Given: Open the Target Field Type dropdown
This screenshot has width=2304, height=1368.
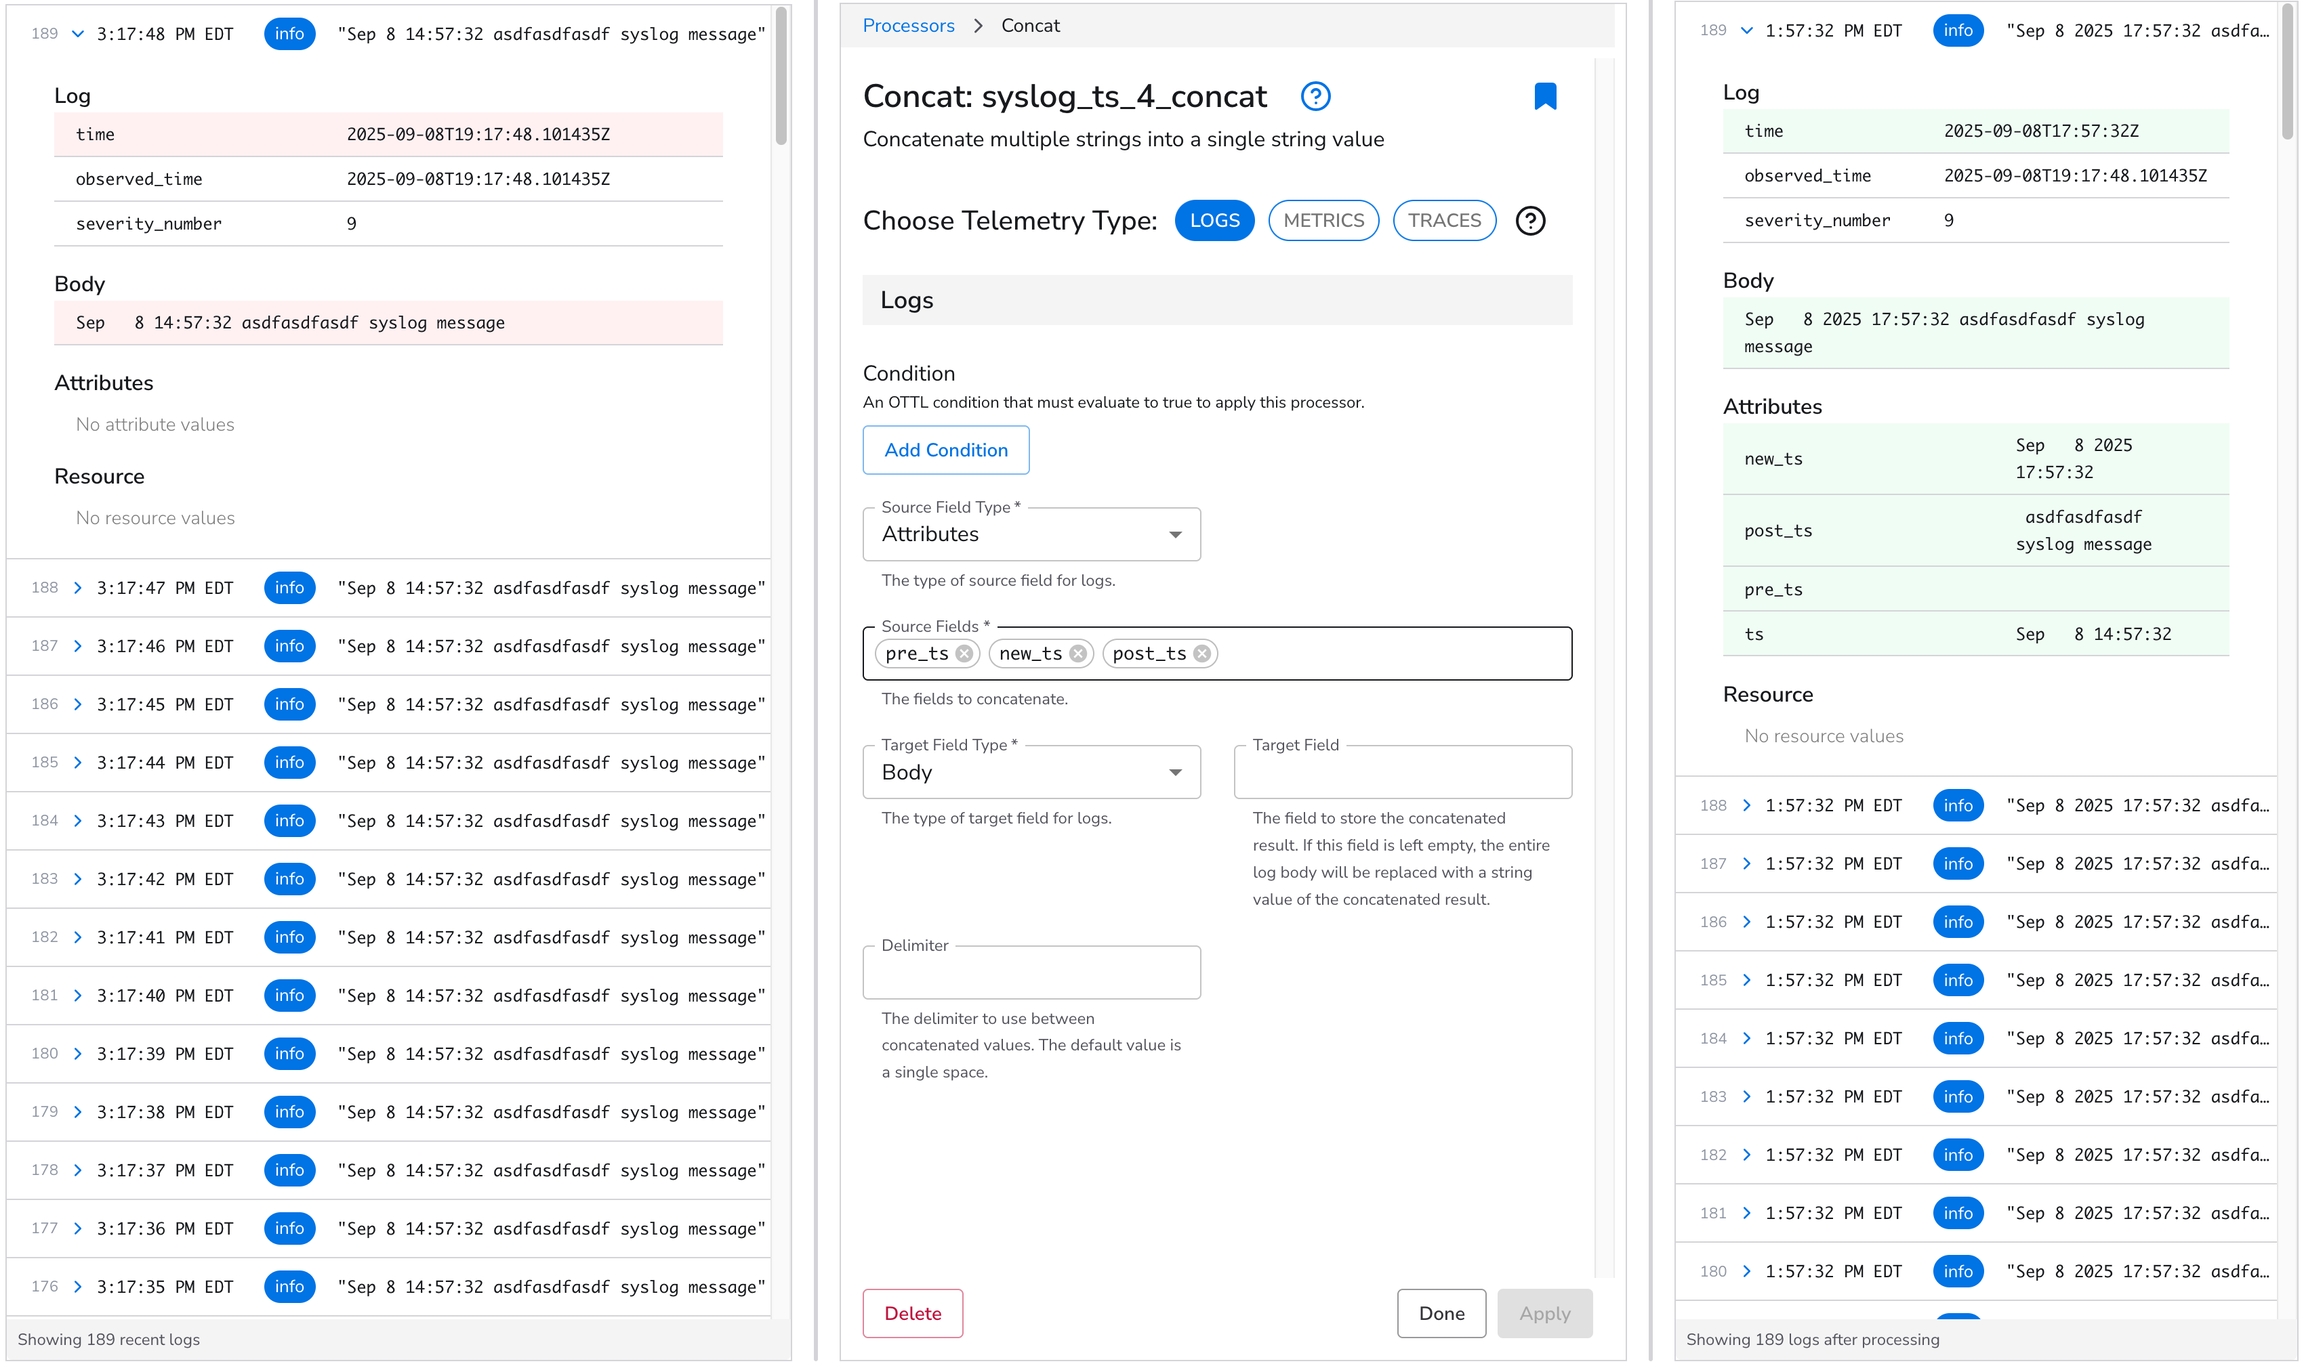Looking at the screenshot, I should coord(1031,773).
